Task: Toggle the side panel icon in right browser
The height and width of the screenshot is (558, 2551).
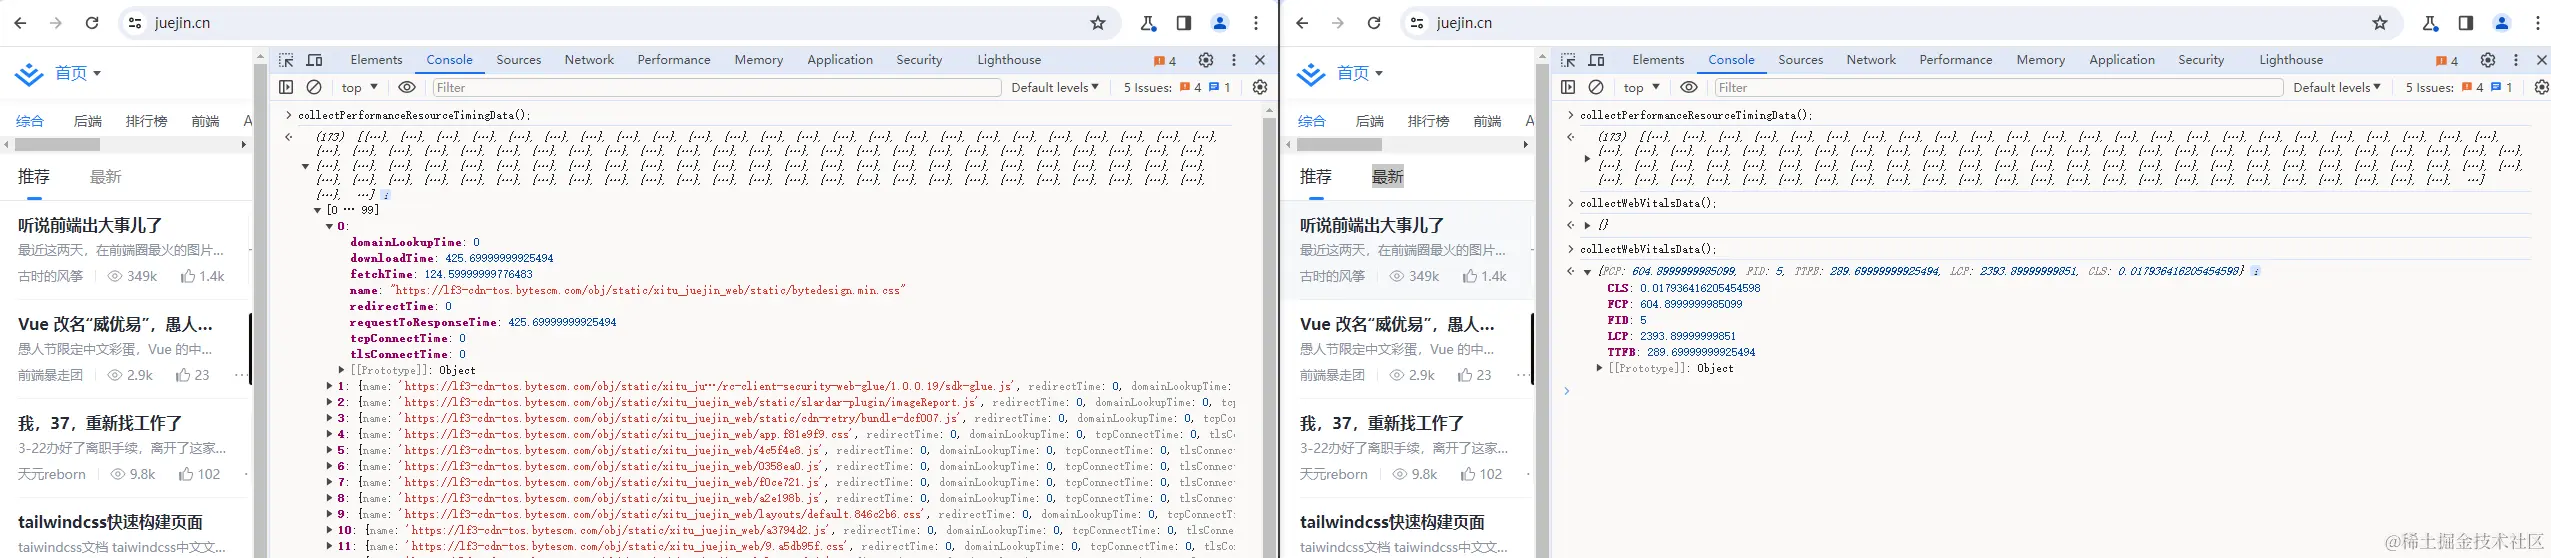Action: pos(2466,23)
